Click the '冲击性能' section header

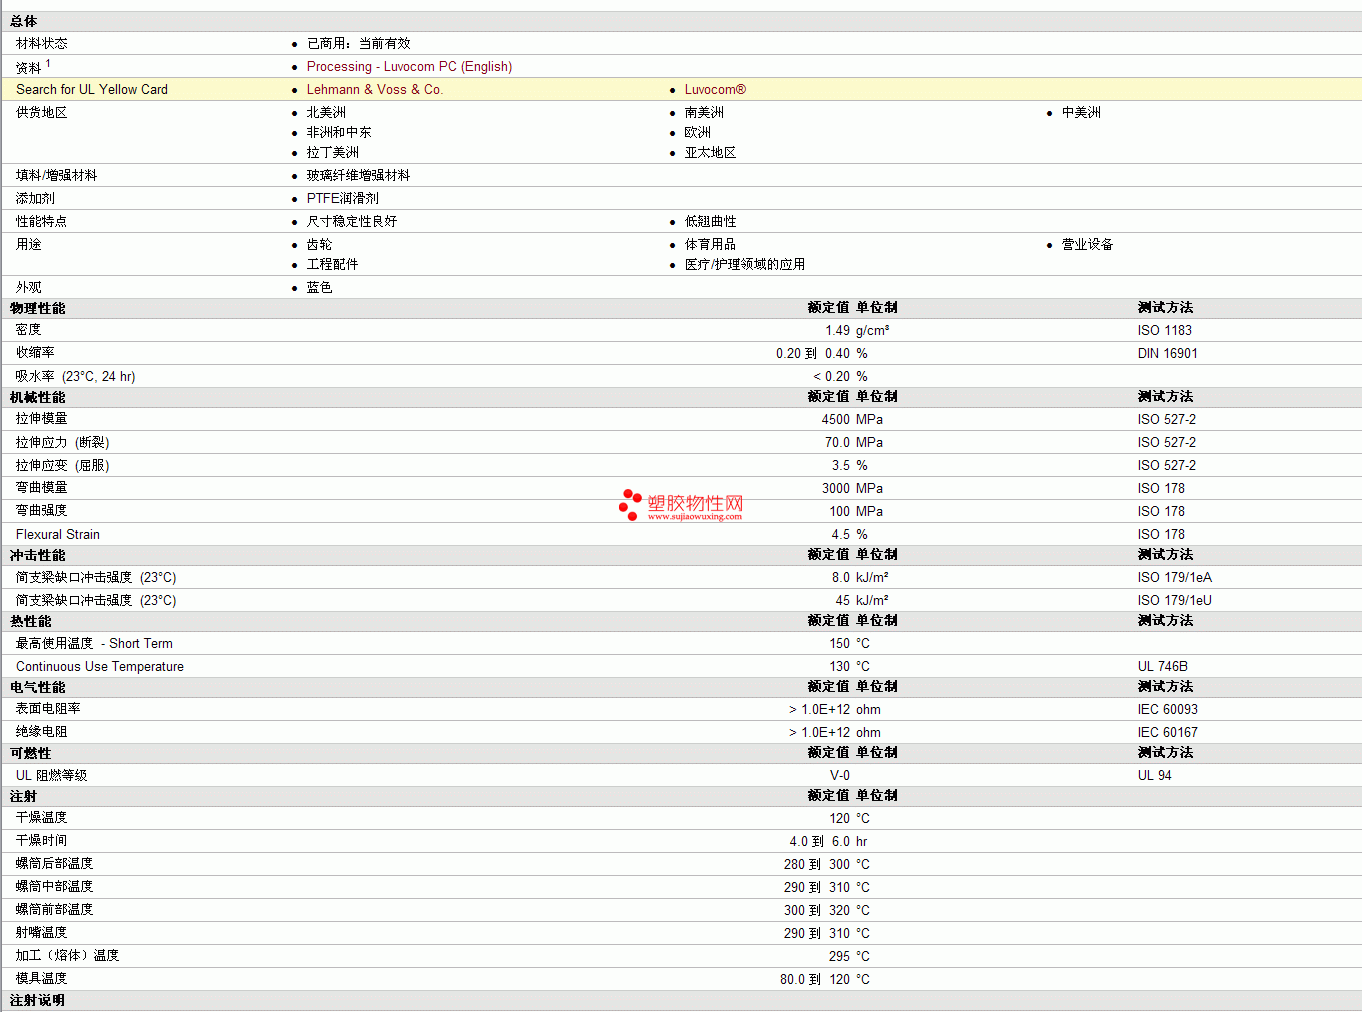pos(38,555)
